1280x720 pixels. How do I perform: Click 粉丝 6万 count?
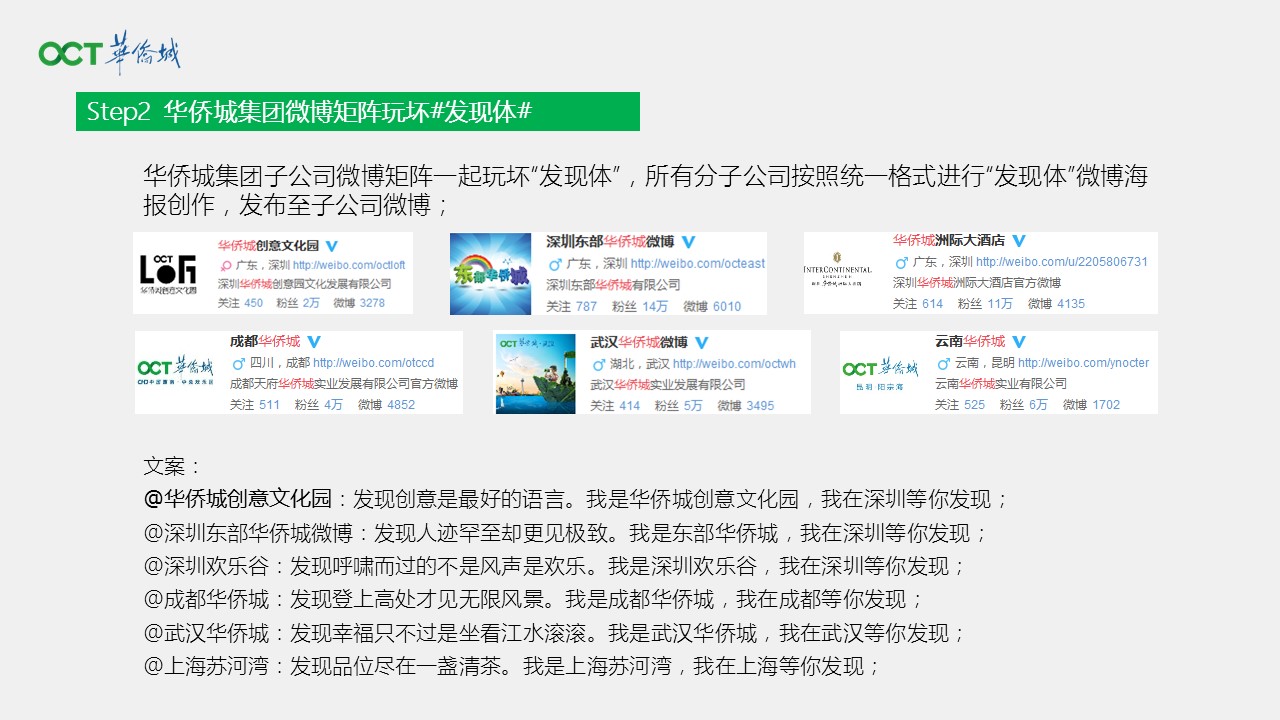(1024, 405)
